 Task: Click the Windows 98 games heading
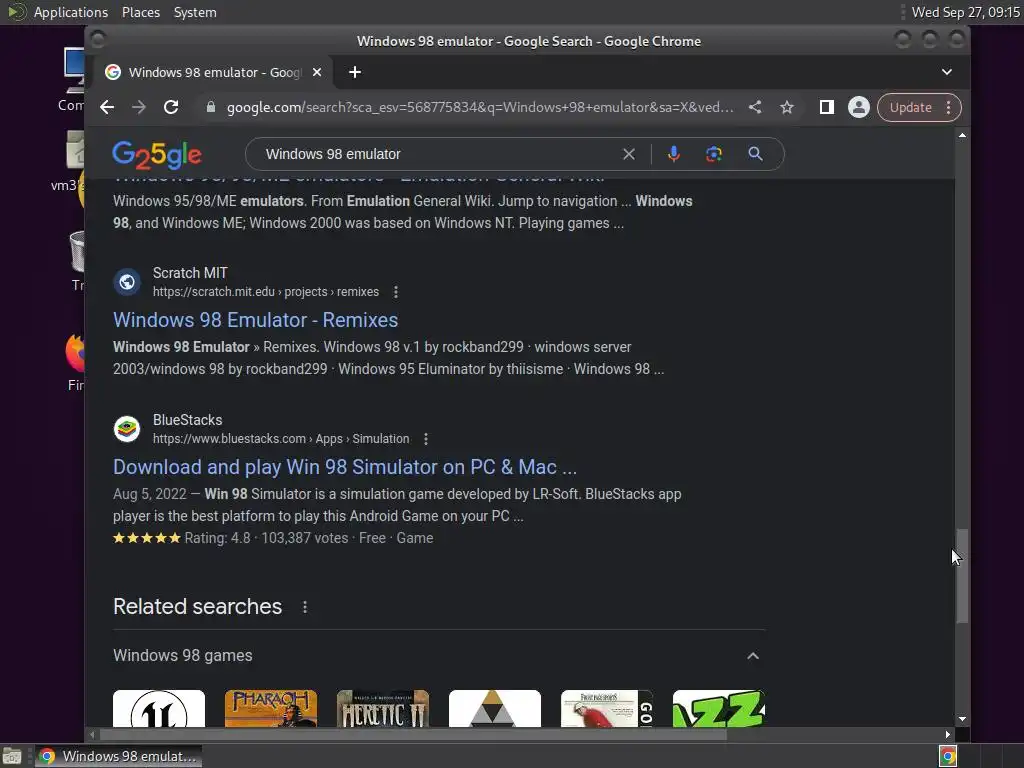pyautogui.click(x=183, y=656)
